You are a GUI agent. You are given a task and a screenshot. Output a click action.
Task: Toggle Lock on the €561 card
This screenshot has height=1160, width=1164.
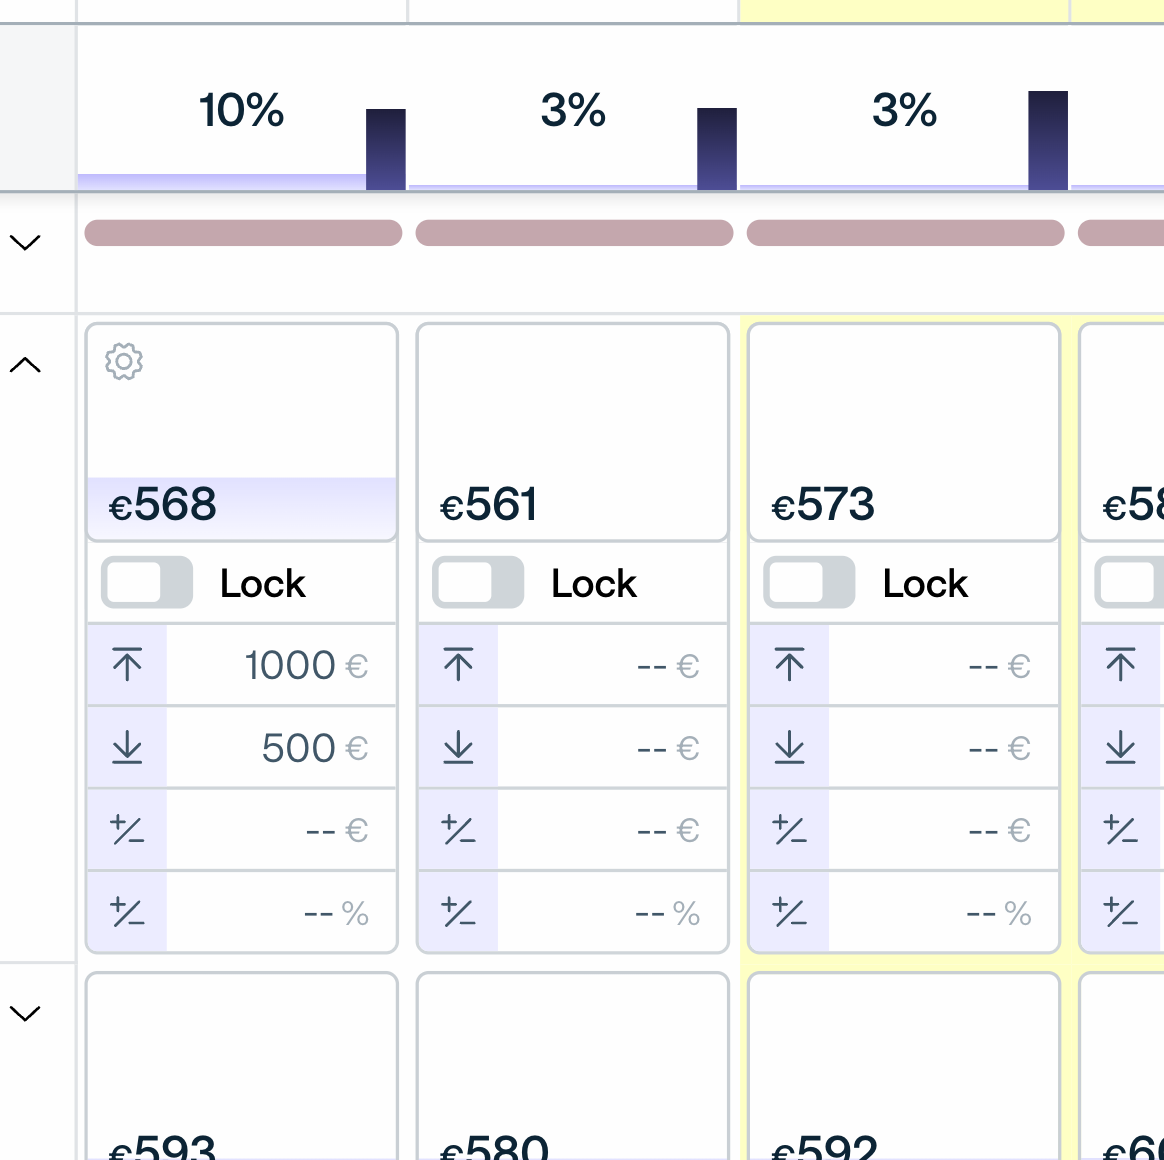pos(478,582)
